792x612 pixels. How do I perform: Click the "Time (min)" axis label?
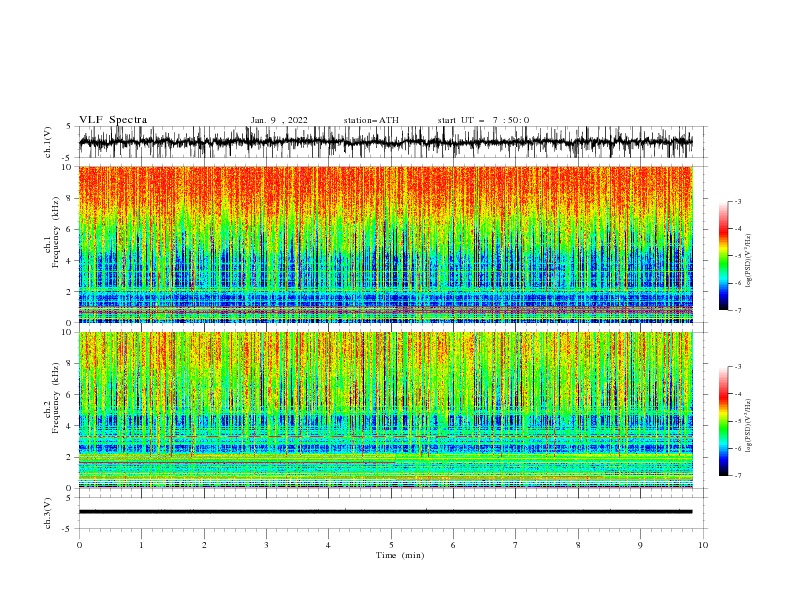(400, 555)
